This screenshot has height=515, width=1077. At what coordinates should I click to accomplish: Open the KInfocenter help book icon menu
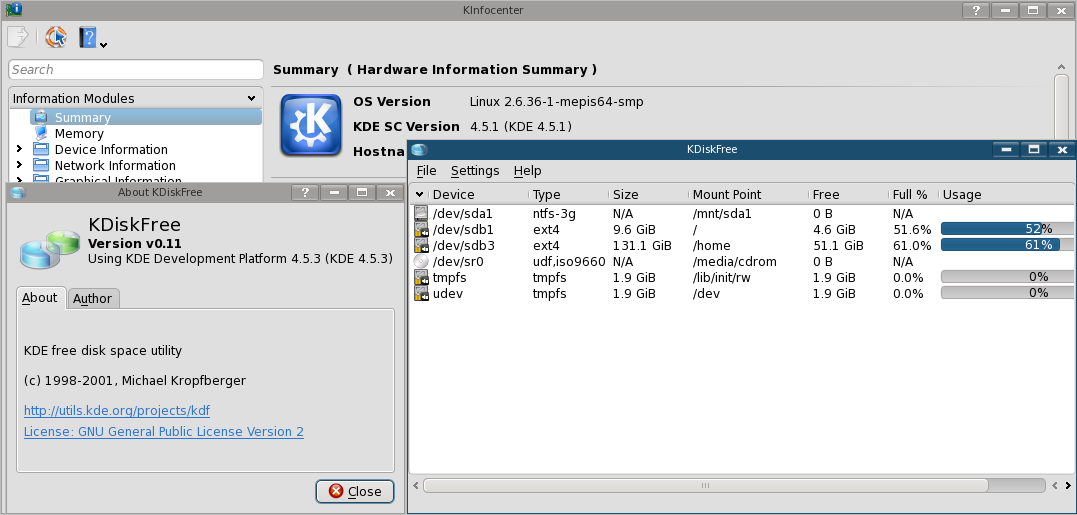pyautogui.click(x=89, y=36)
